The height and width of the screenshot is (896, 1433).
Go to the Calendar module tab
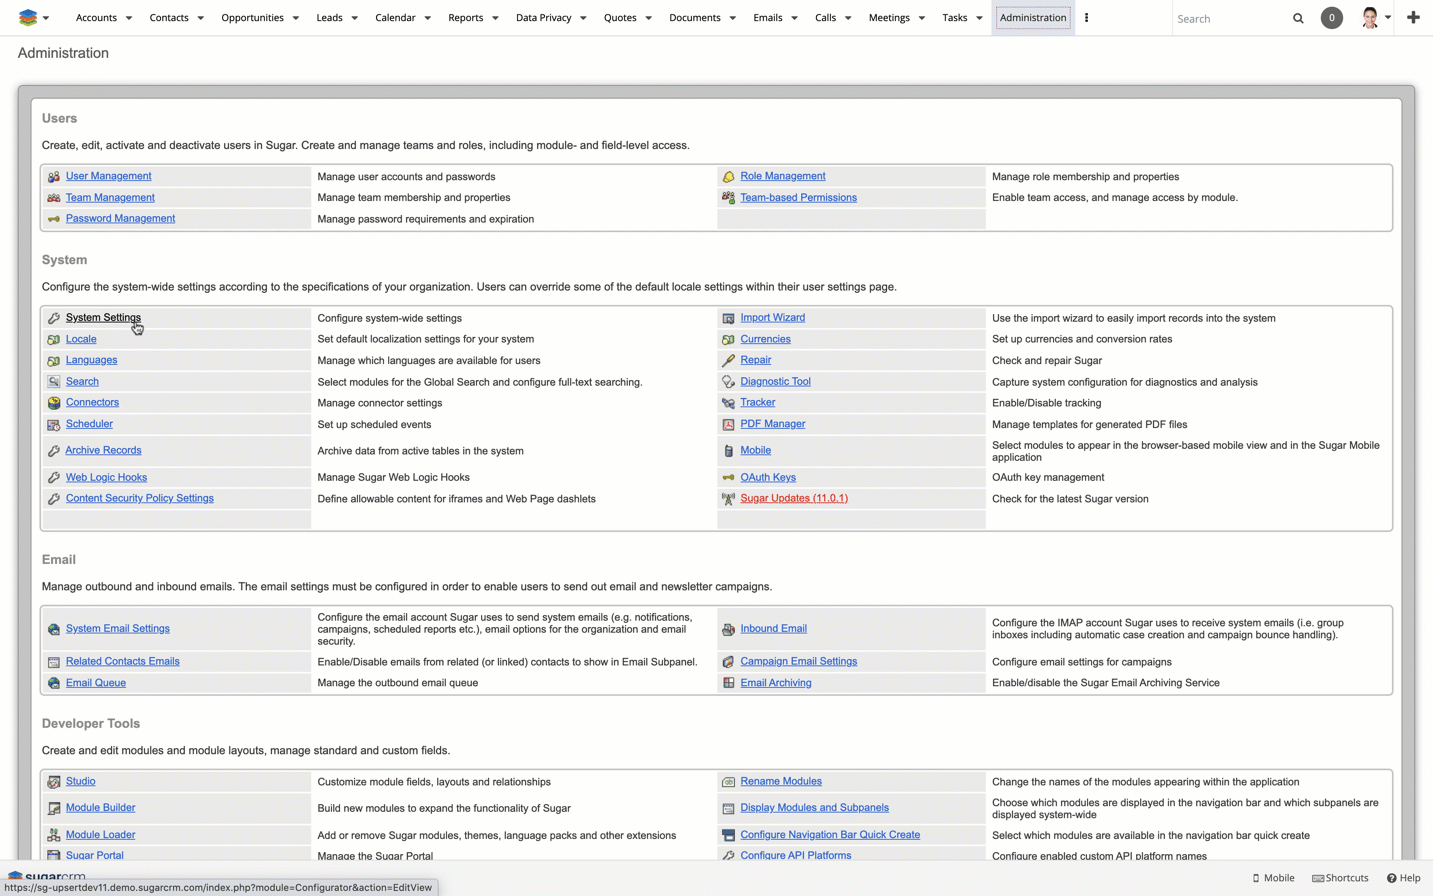(395, 18)
